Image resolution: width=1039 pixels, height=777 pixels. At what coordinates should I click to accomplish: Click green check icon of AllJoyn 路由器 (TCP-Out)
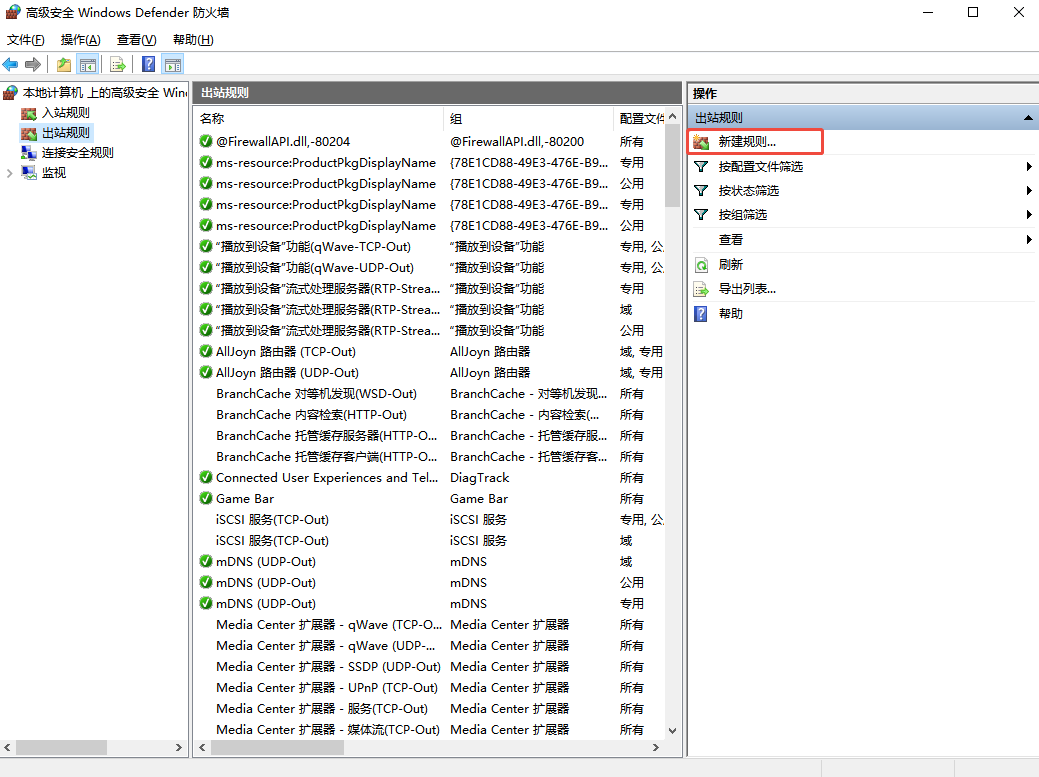(x=206, y=351)
